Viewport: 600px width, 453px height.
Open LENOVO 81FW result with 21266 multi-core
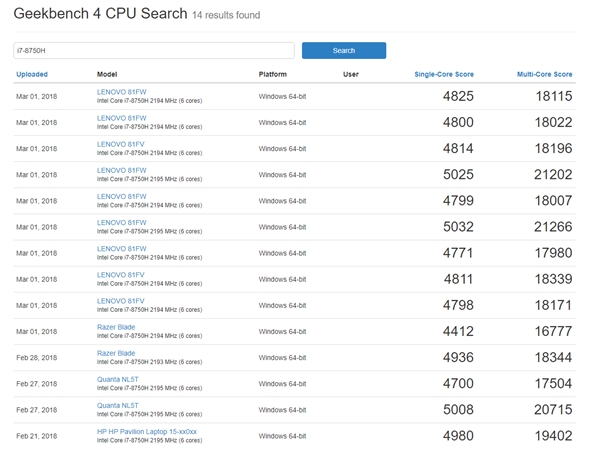click(x=122, y=222)
